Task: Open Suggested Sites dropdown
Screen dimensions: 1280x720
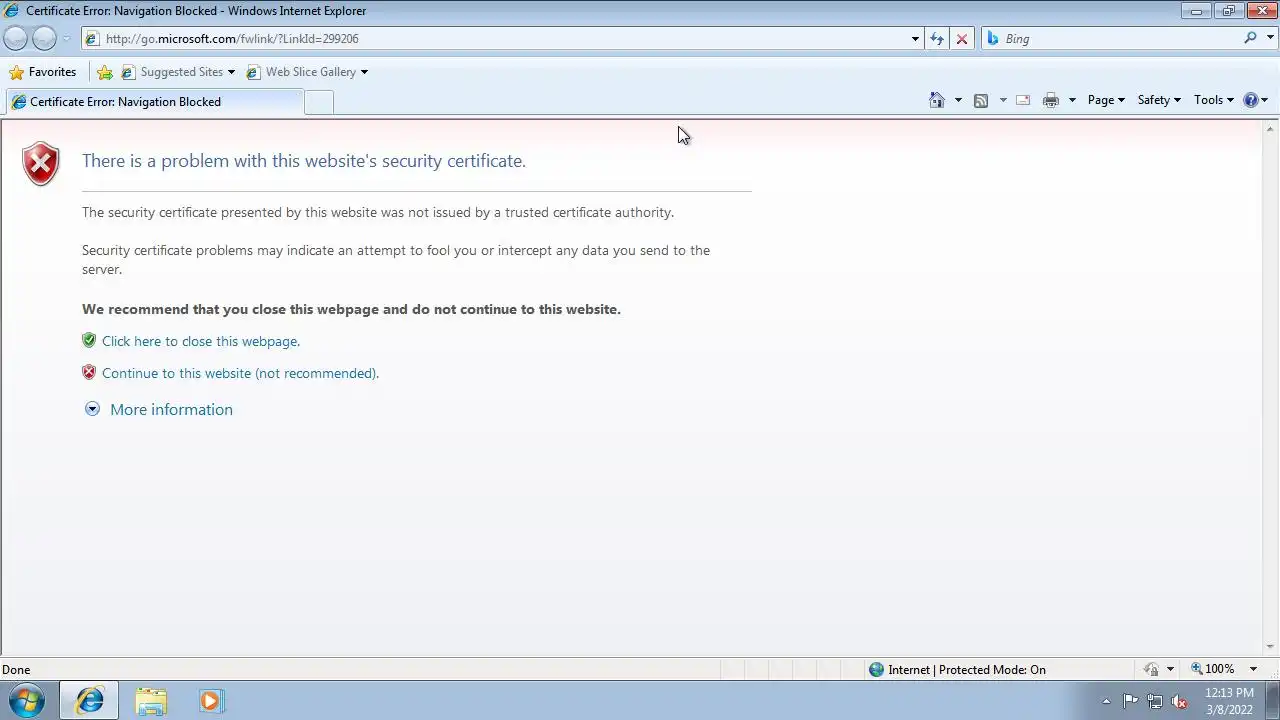Action: pyautogui.click(x=178, y=72)
